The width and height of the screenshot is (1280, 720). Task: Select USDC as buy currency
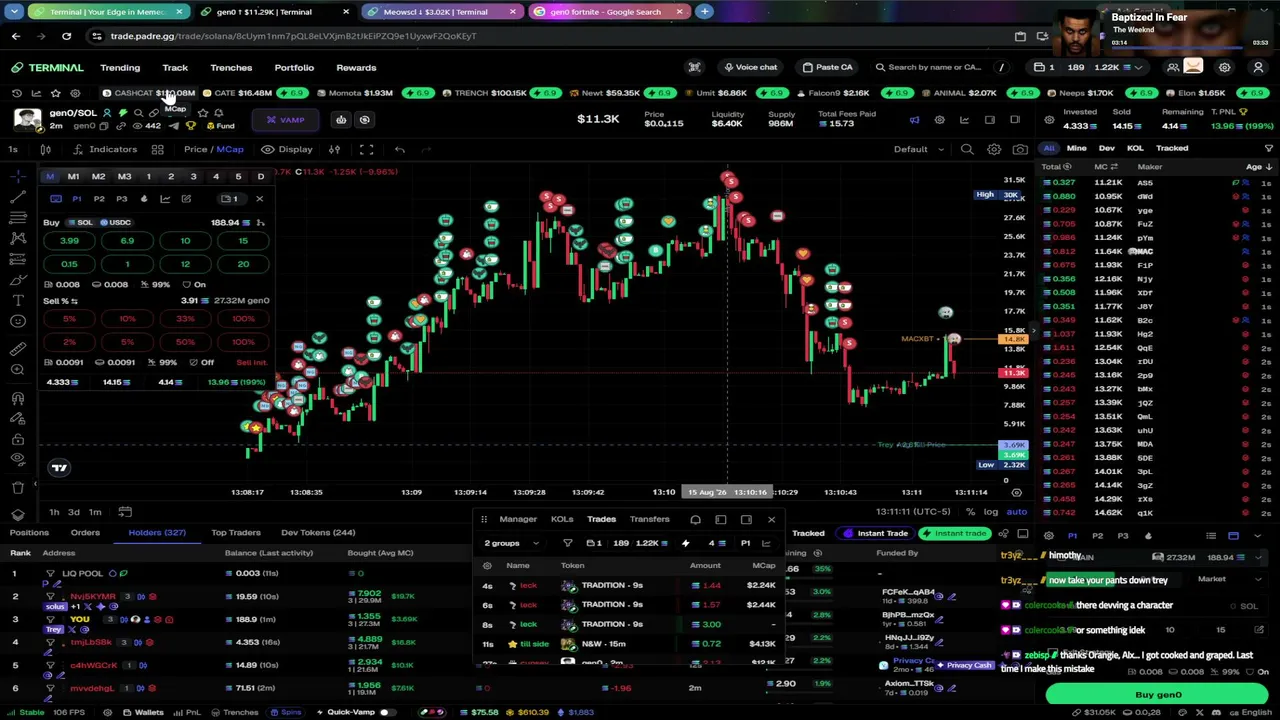(x=114, y=222)
